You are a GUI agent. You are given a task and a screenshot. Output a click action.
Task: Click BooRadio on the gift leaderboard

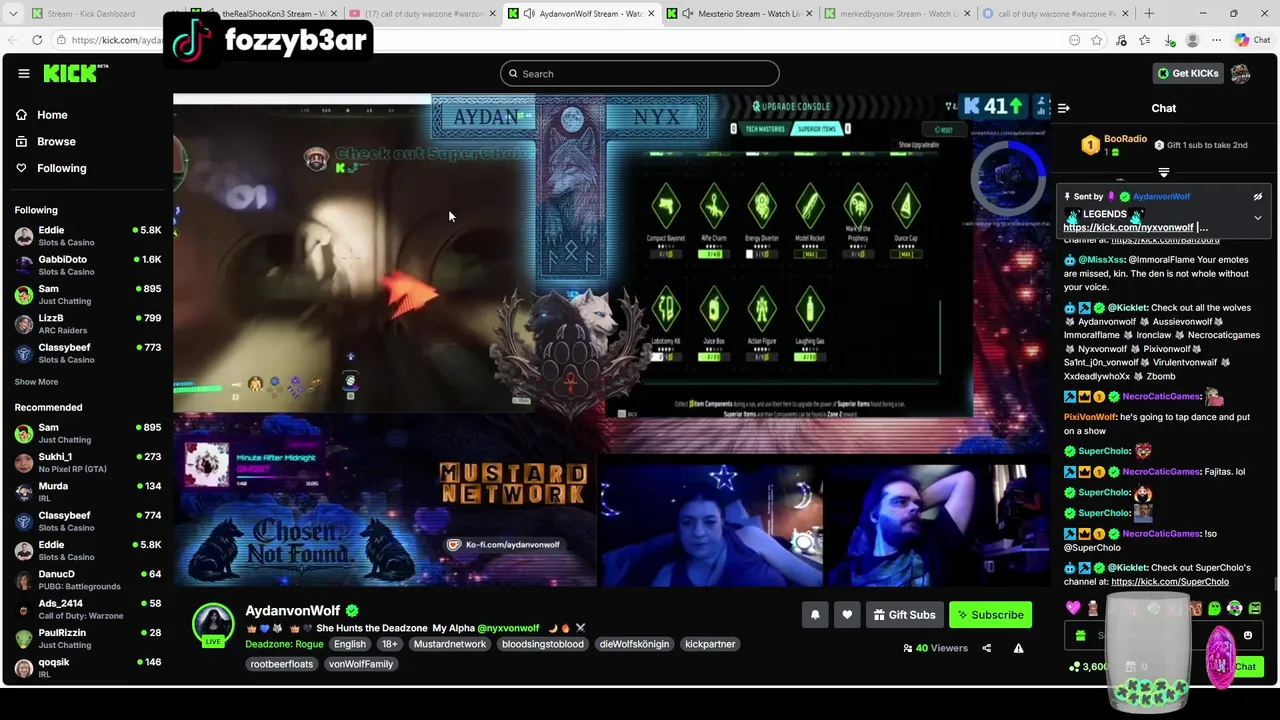1125,139
